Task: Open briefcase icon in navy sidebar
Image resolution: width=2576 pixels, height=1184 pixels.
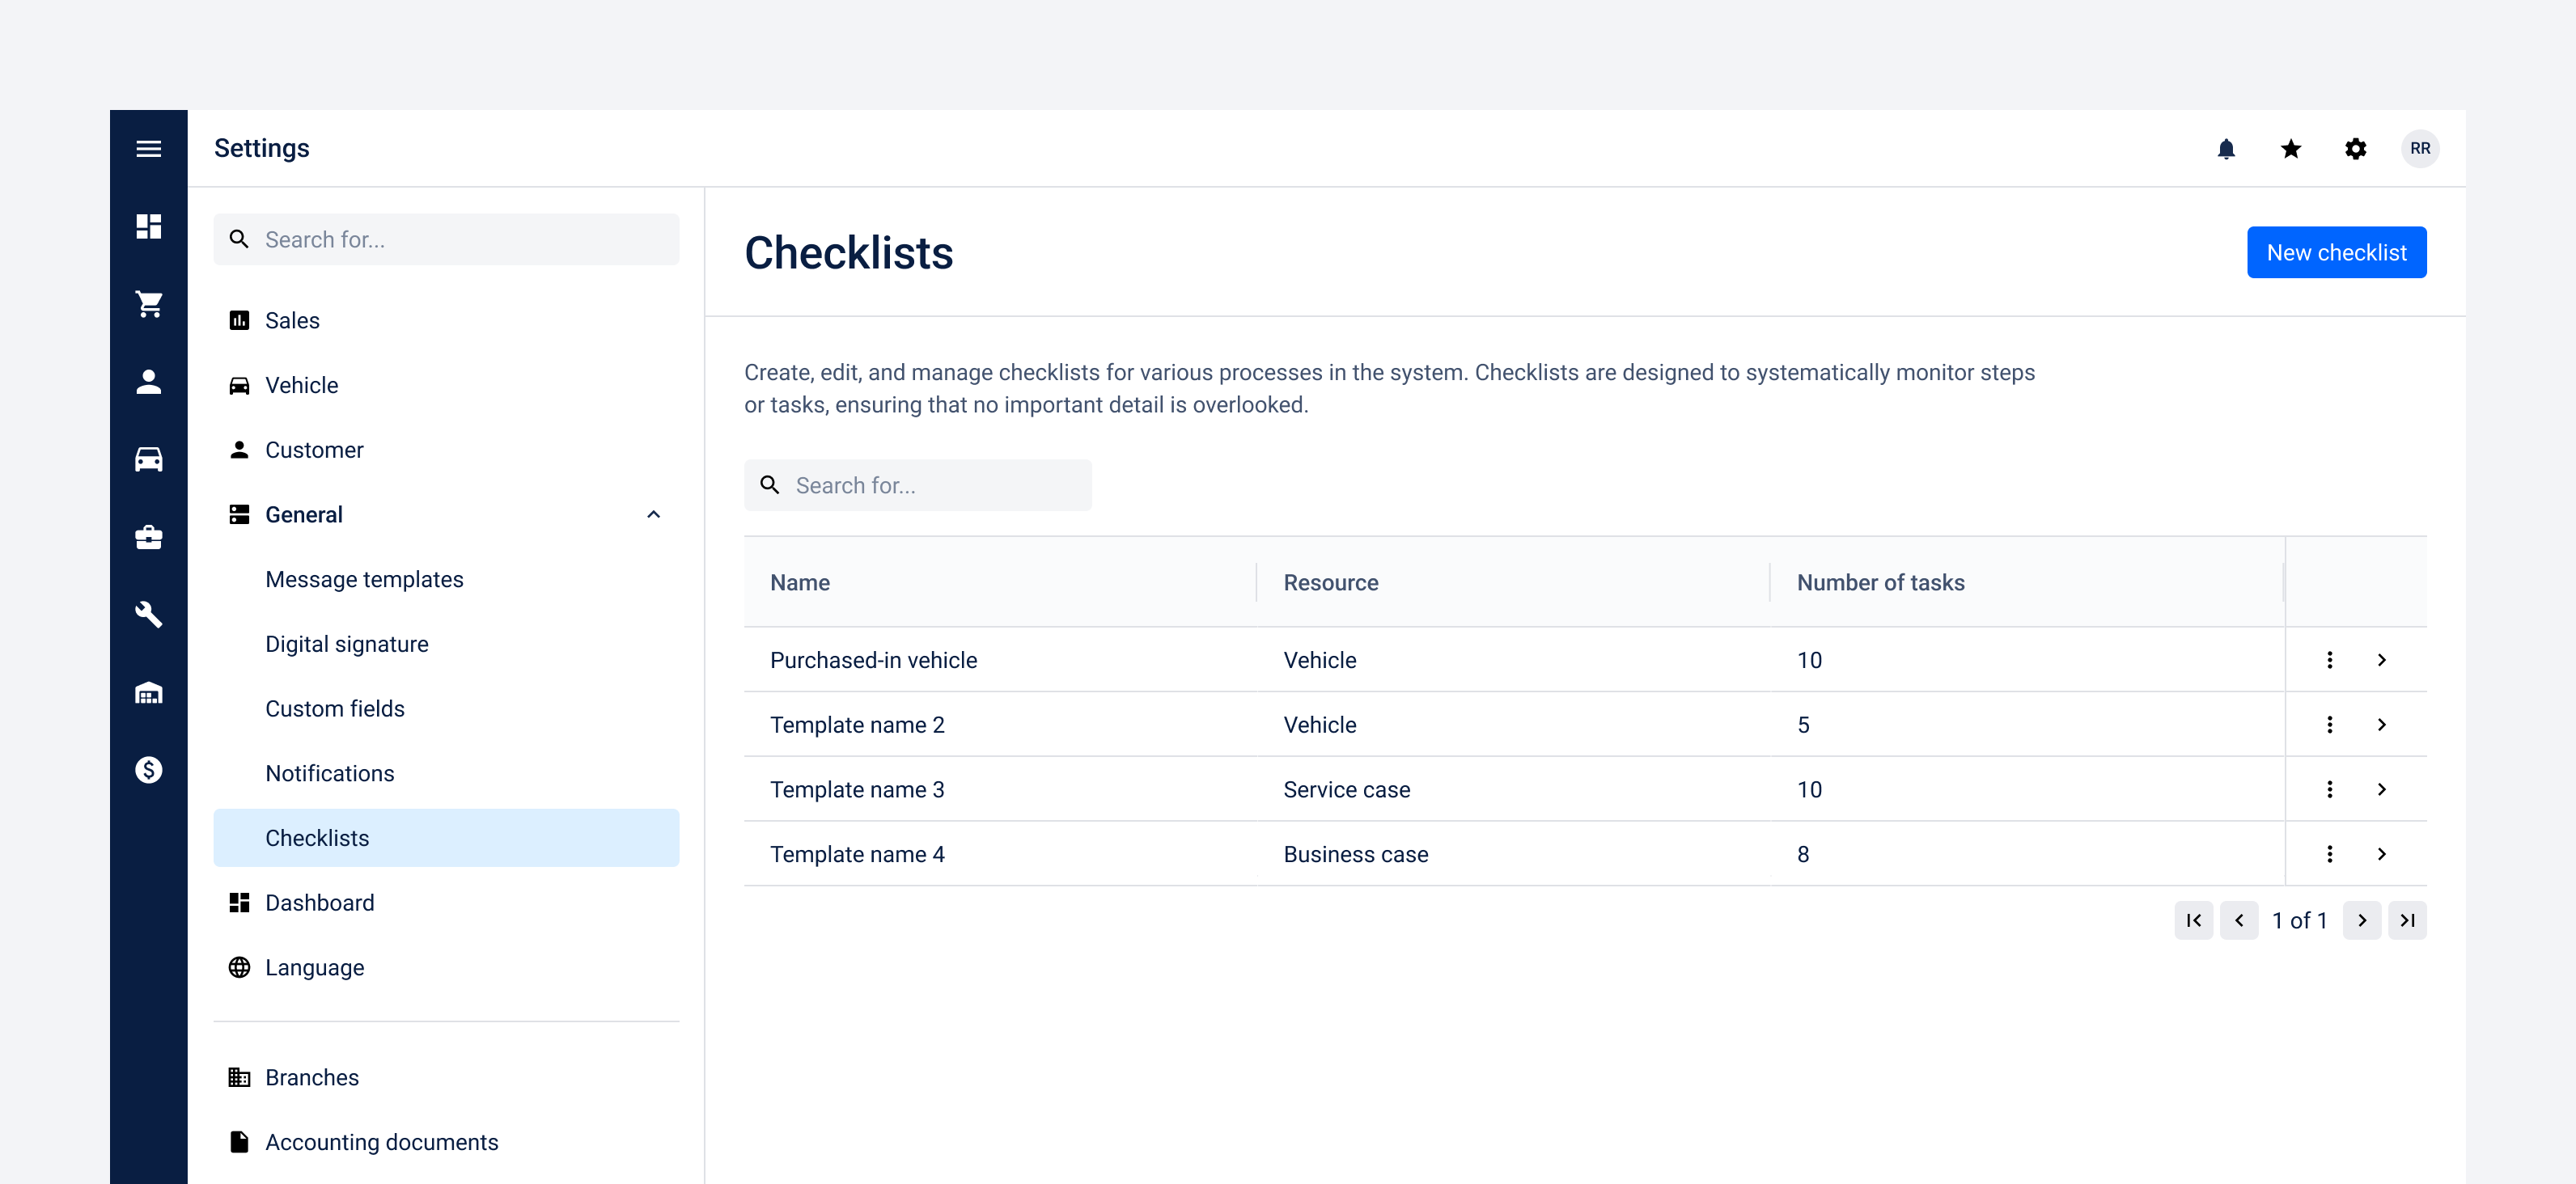Action: pos(148,537)
